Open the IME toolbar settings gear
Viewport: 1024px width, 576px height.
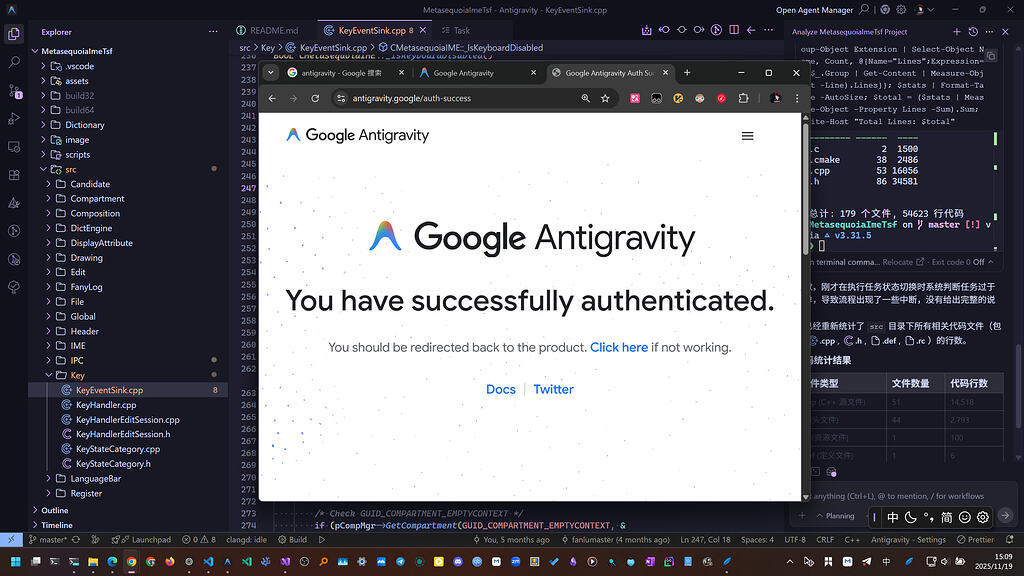tap(983, 517)
